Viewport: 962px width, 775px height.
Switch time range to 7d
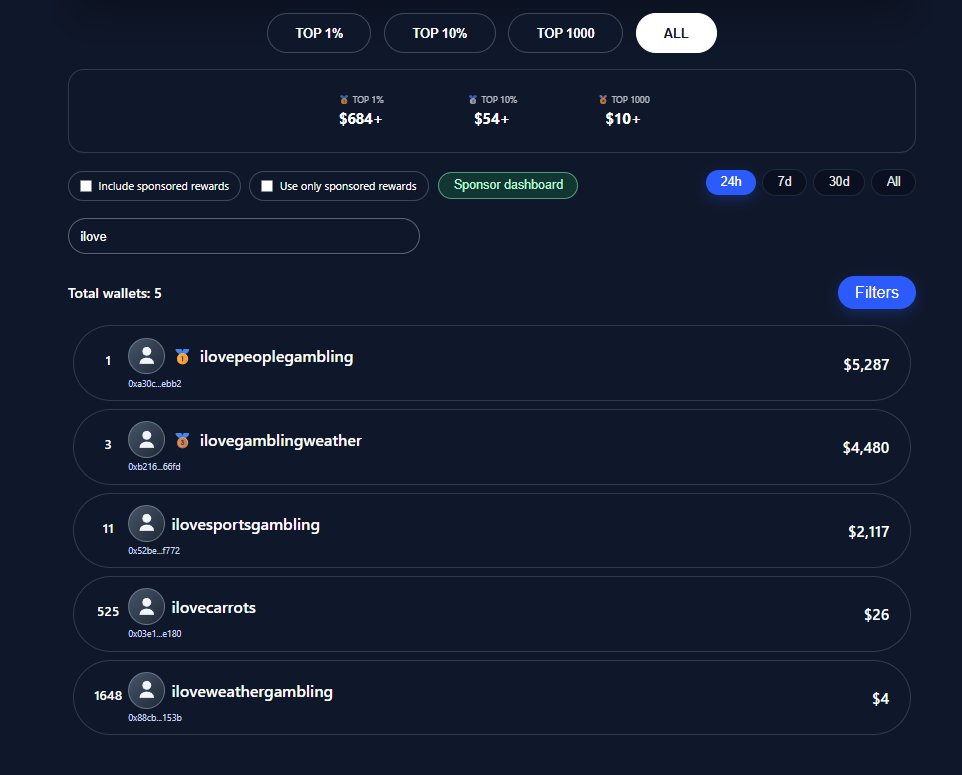(784, 182)
